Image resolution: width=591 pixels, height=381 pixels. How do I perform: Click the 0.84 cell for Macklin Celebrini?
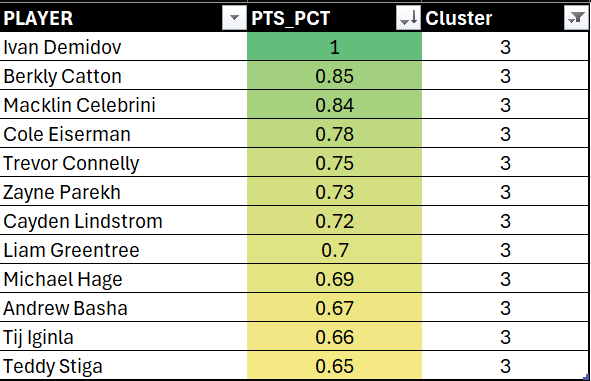(x=334, y=105)
